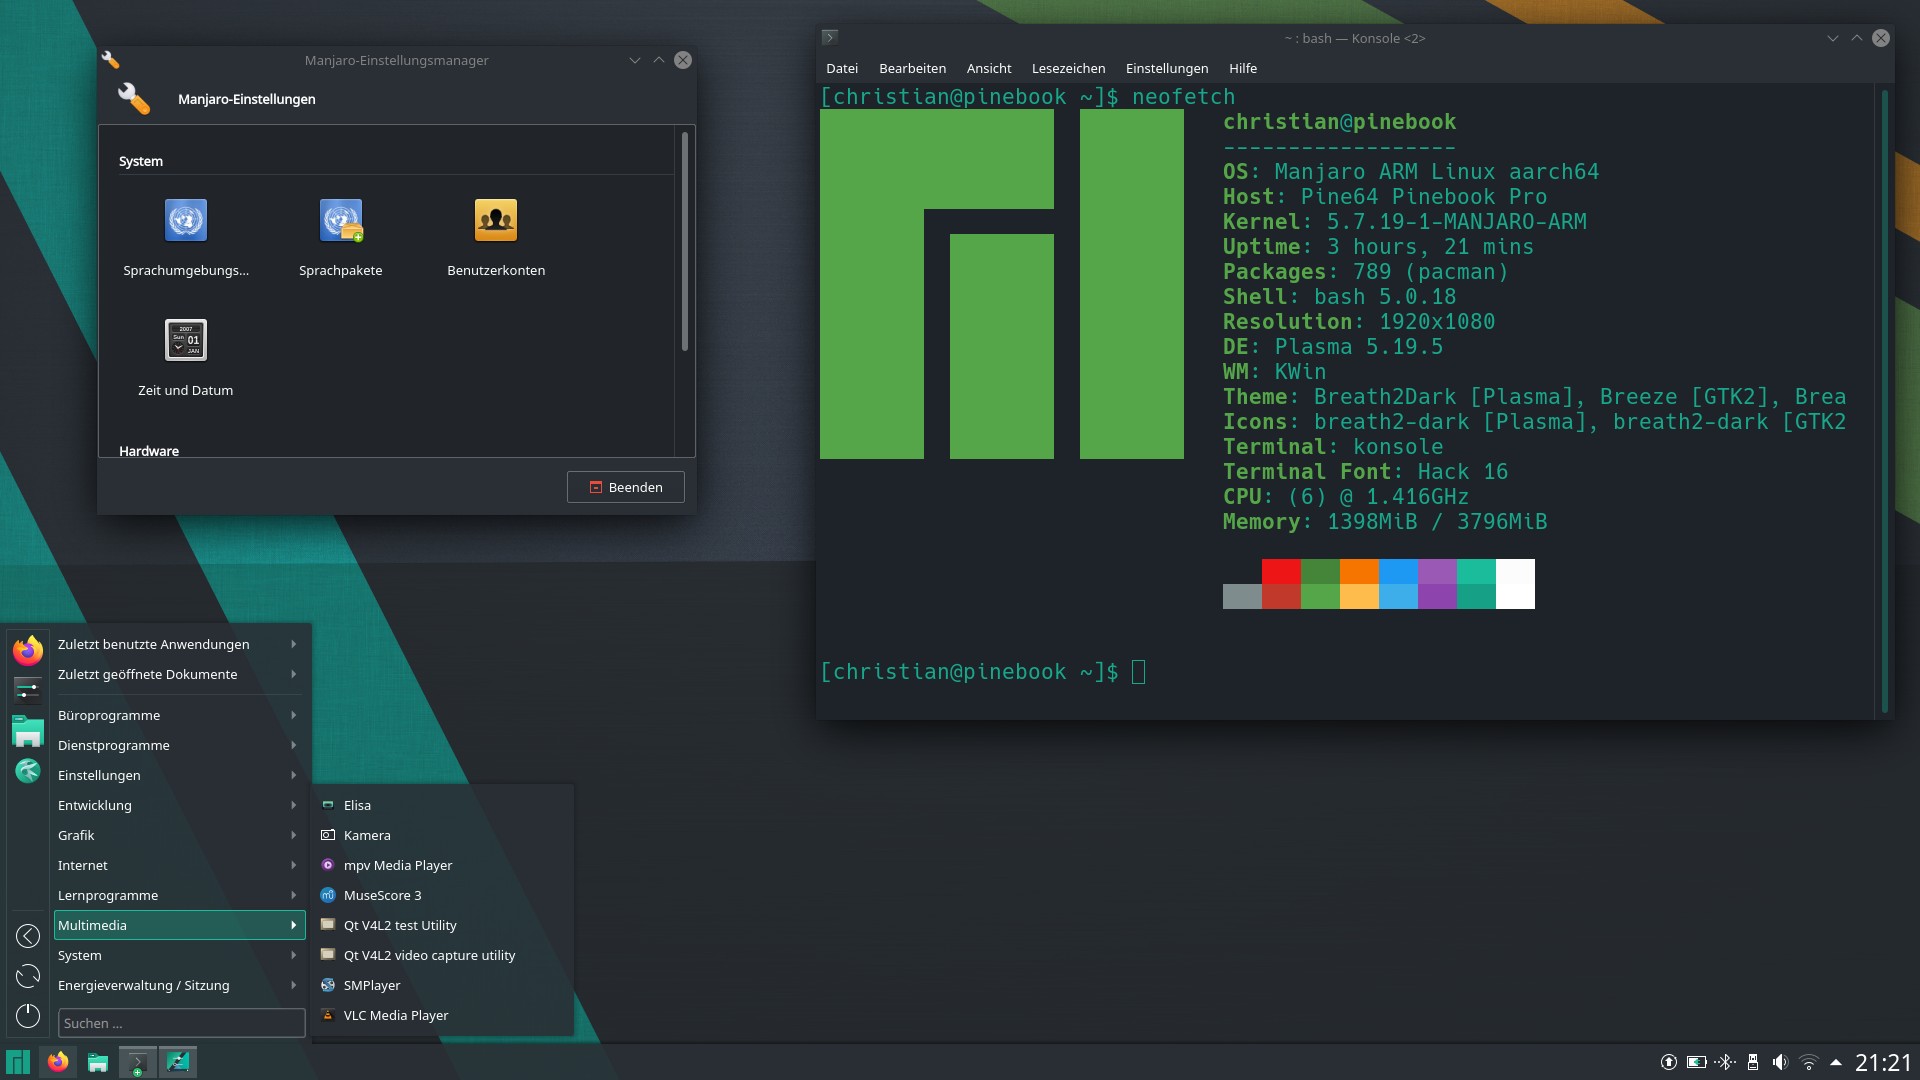Open updates notifier in system tray
1920x1080 pixels.
click(1668, 1063)
